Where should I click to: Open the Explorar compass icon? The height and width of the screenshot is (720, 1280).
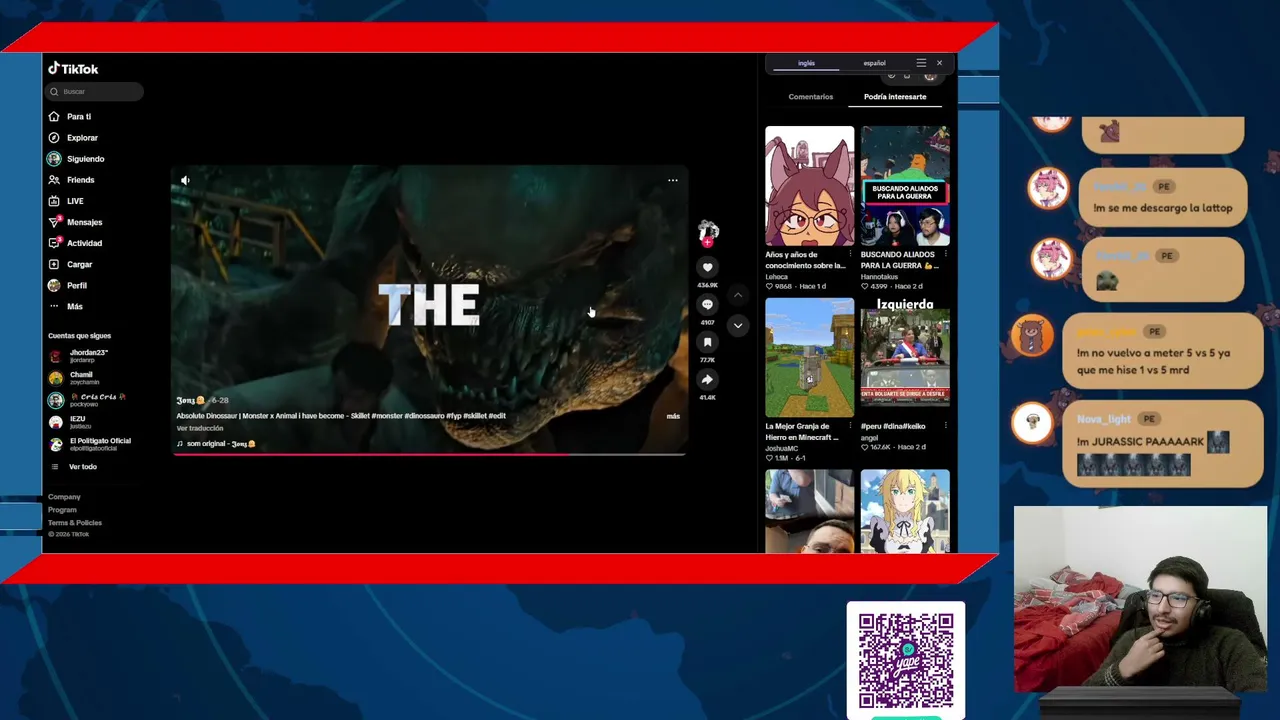pos(54,138)
